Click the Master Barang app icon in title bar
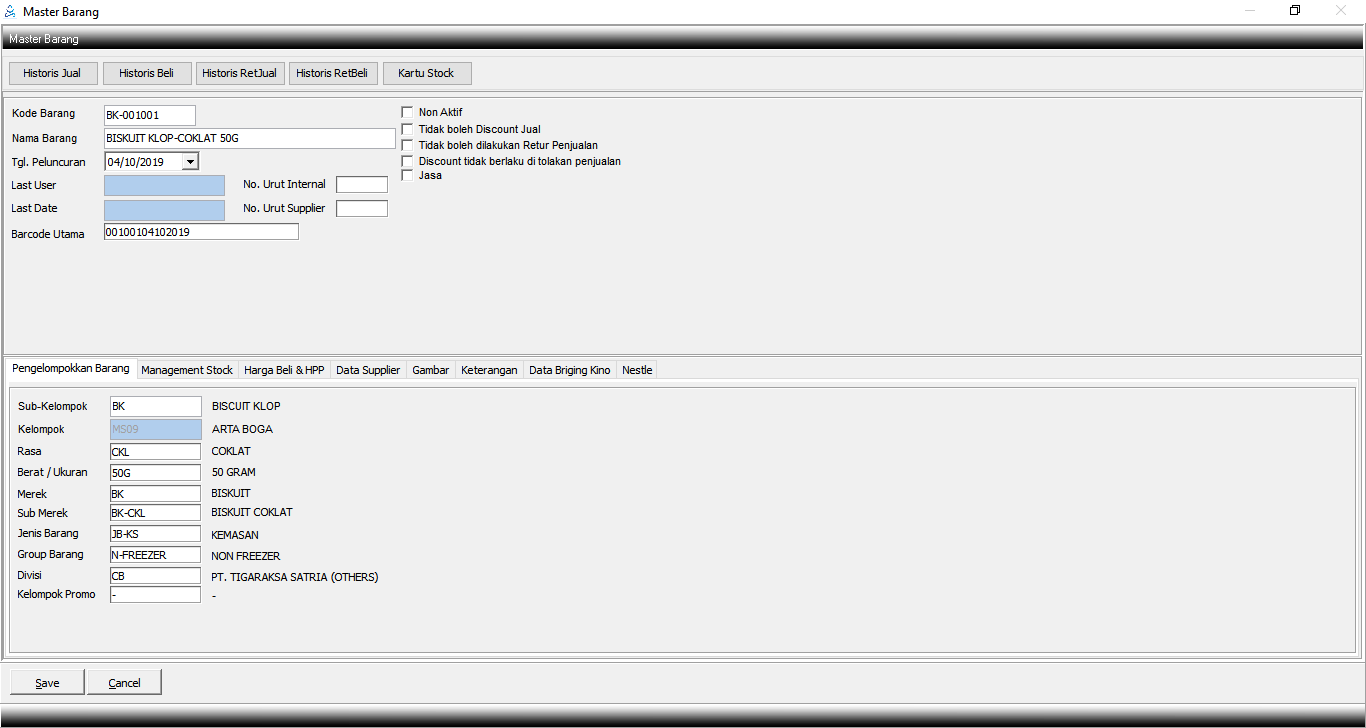Viewport: 1366px width, 728px height. point(10,12)
